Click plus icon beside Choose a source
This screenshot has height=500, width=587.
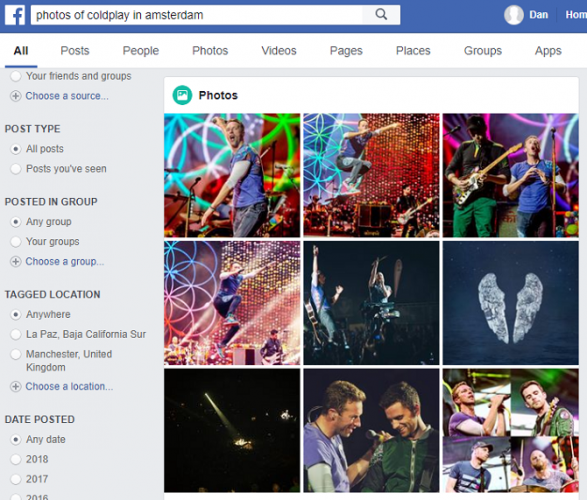coord(15,96)
